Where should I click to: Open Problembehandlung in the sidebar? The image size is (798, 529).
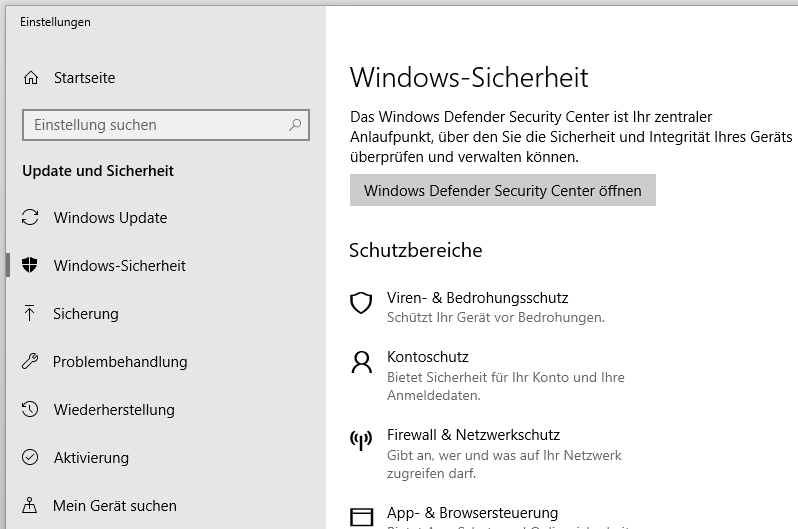click(120, 362)
